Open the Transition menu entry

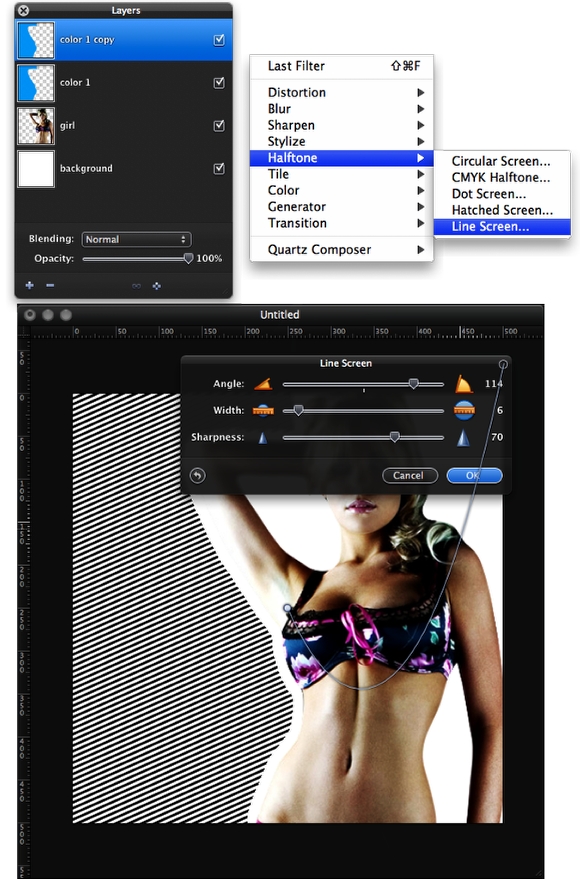[x=341, y=223]
